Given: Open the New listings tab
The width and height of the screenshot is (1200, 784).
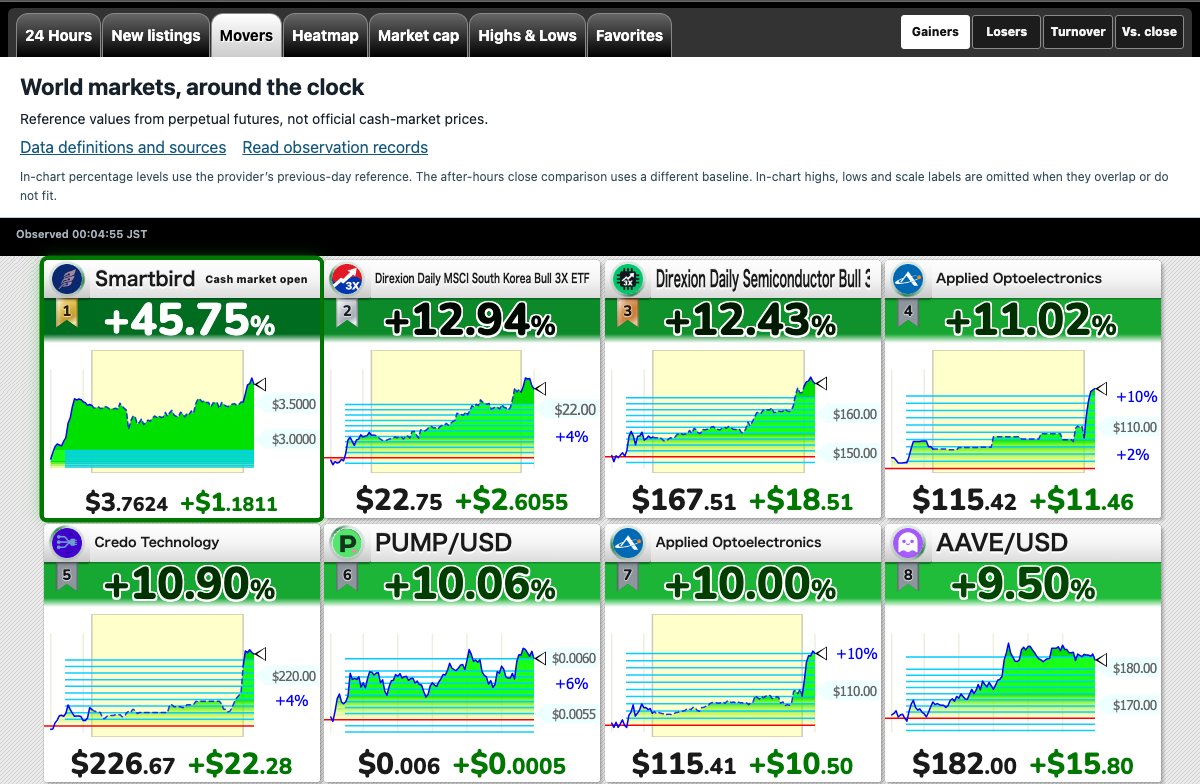Looking at the screenshot, I should pyautogui.click(x=156, y=36).
